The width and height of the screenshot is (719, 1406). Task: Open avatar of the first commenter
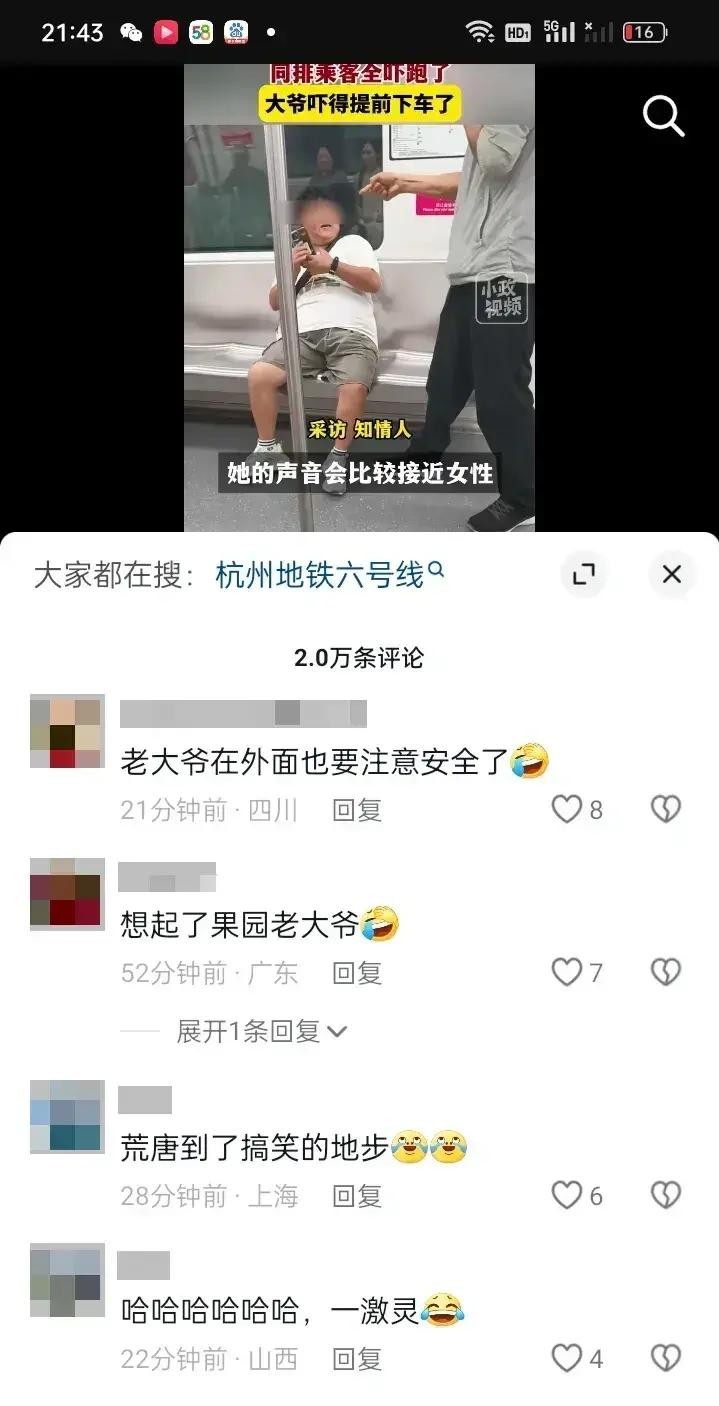click(67, 731)
